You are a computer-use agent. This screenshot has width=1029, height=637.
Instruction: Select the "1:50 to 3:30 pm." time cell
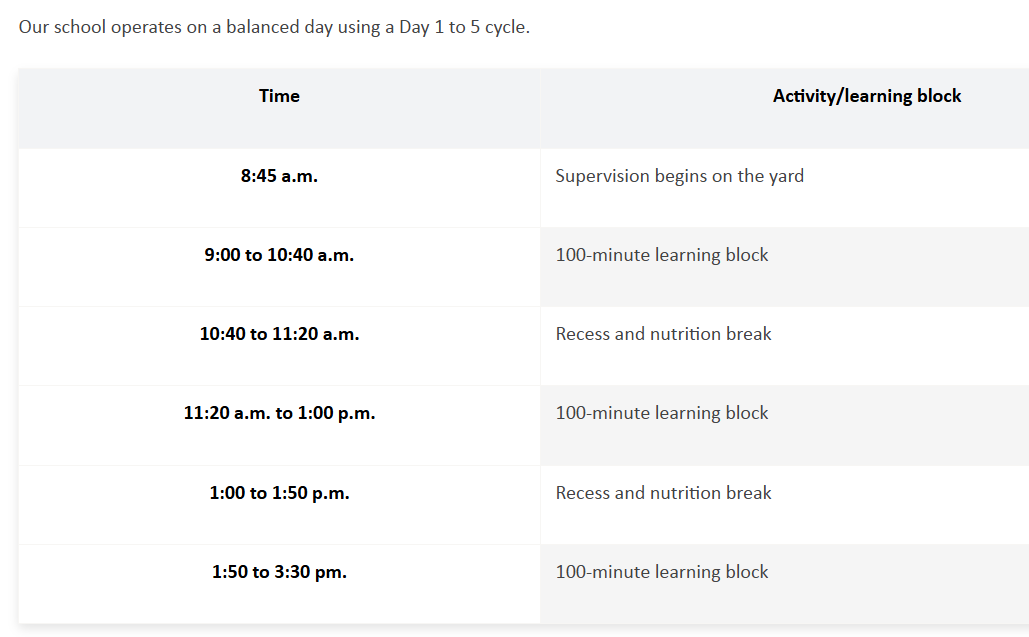pyautogui.click(x=279, y=572)
